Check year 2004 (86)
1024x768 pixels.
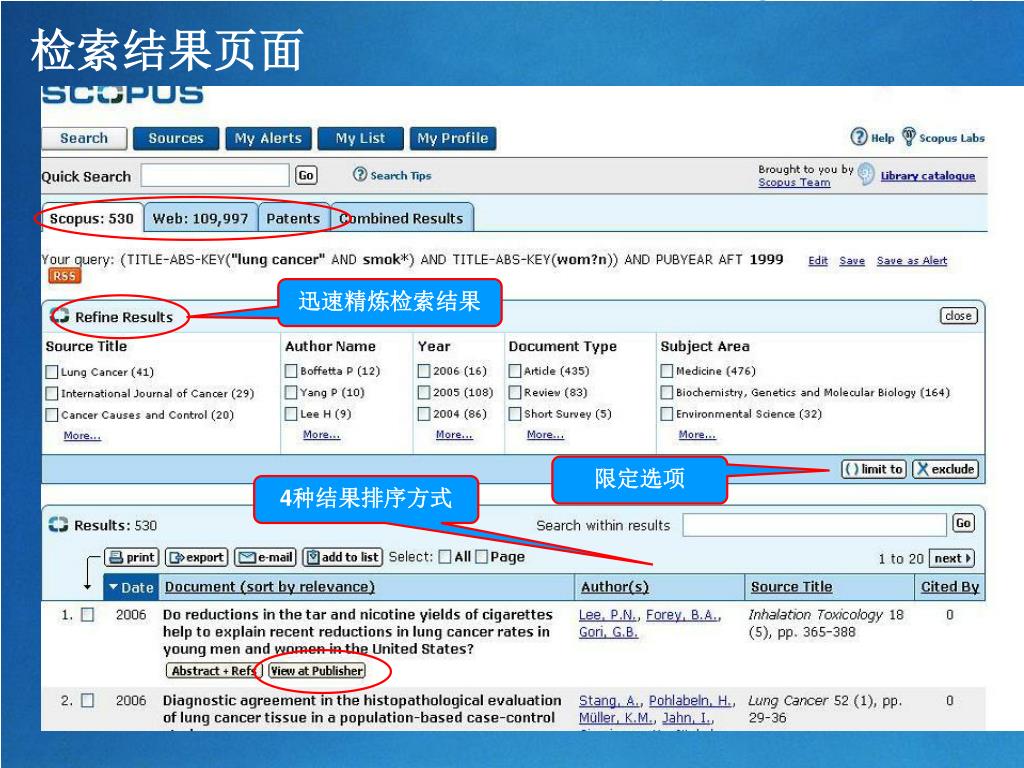click(x=424, y=414)
